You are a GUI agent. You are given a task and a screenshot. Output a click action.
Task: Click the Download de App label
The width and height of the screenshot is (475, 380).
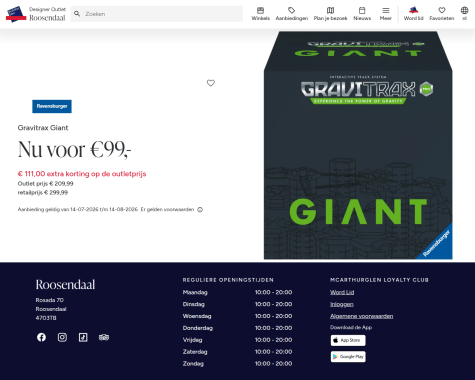click(351, 327)
